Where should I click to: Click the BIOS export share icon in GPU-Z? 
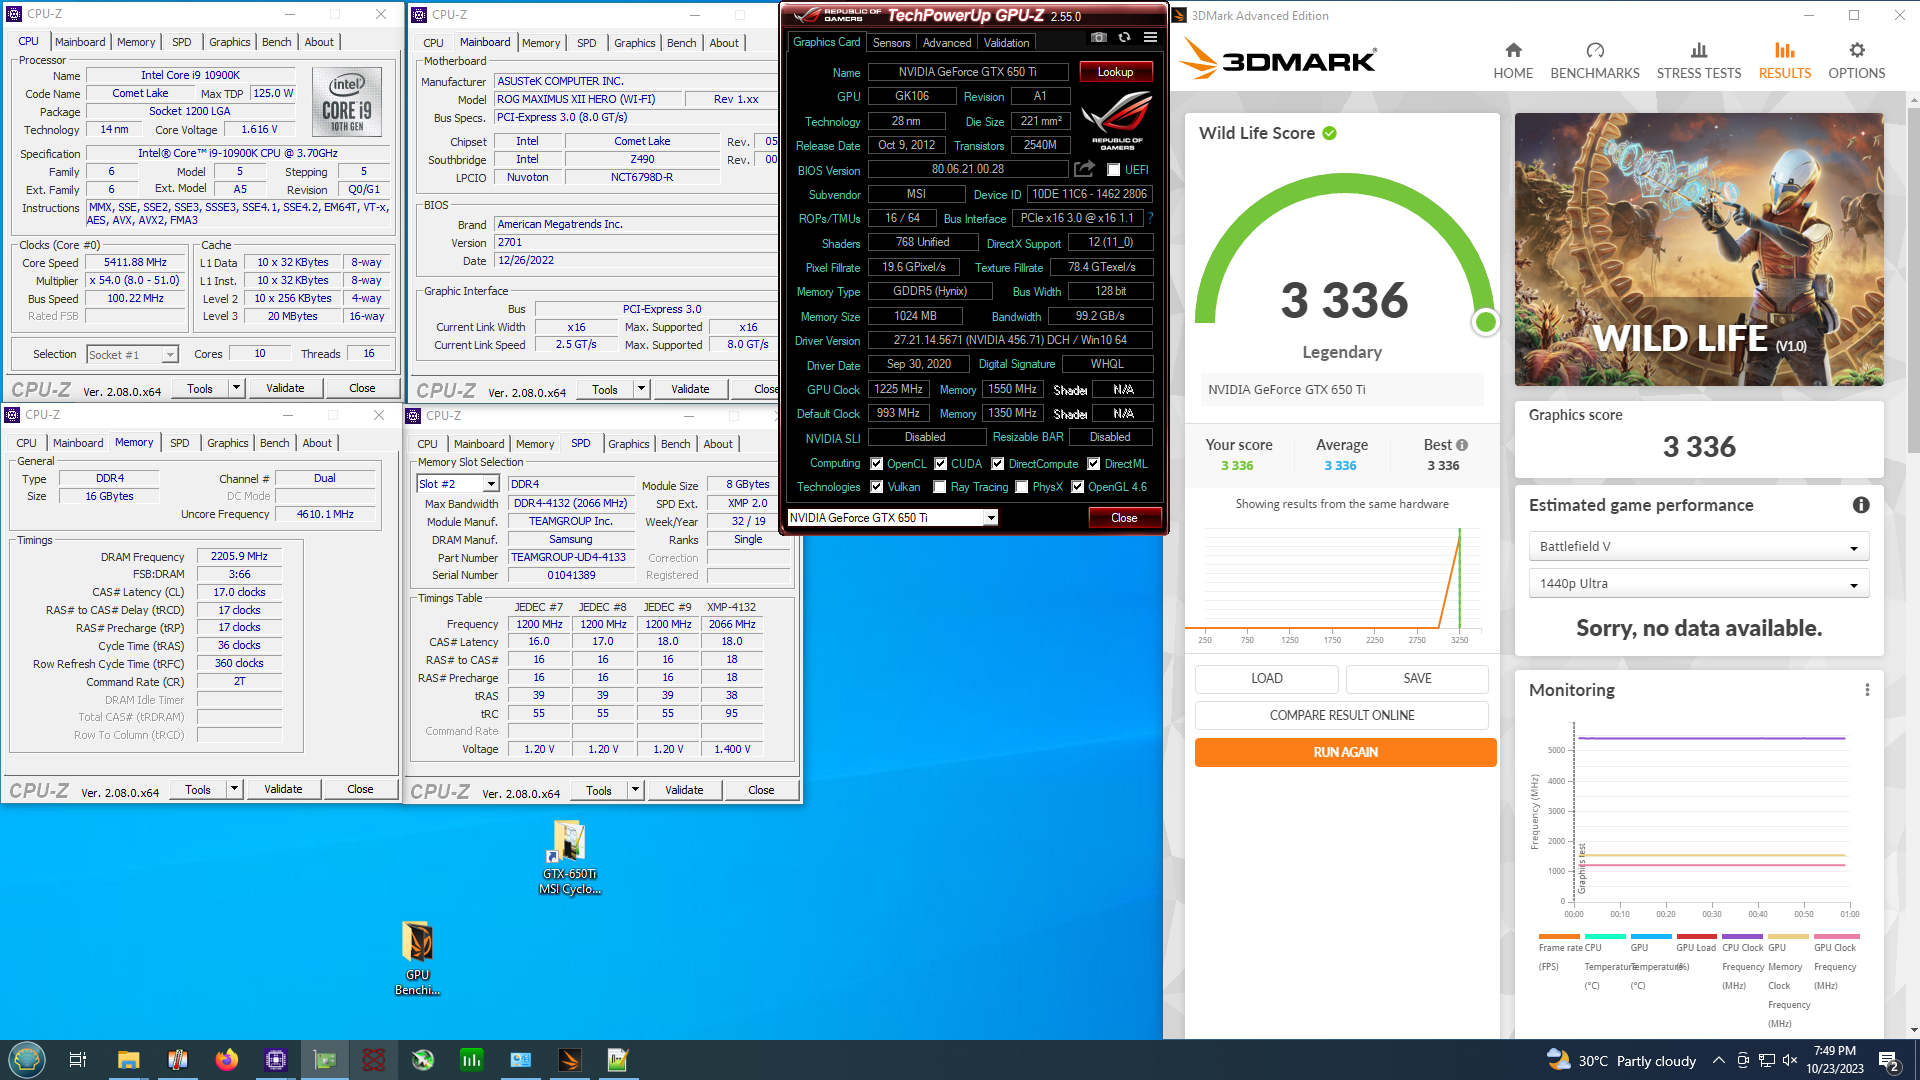click(x=1084, y=169)
